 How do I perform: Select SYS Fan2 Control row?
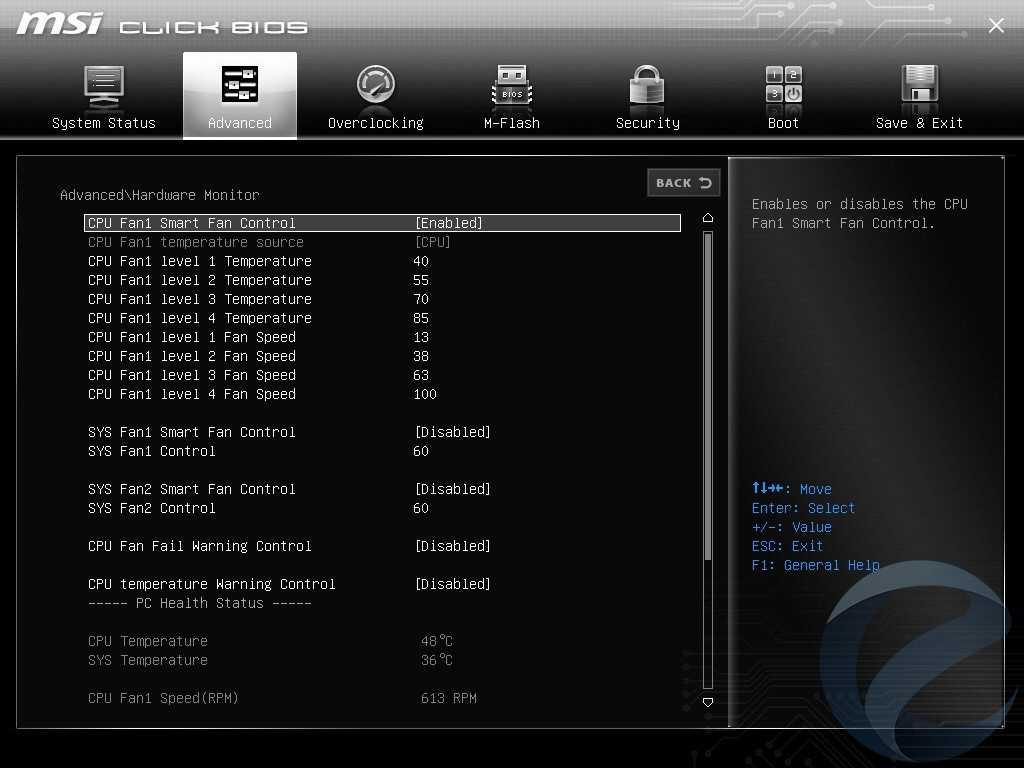coord(152,508)
